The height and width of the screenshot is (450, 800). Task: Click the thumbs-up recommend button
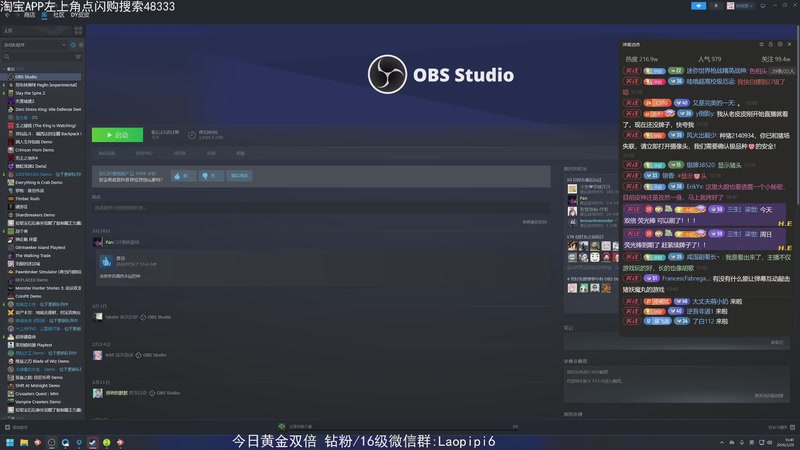(x=182, y=176)
